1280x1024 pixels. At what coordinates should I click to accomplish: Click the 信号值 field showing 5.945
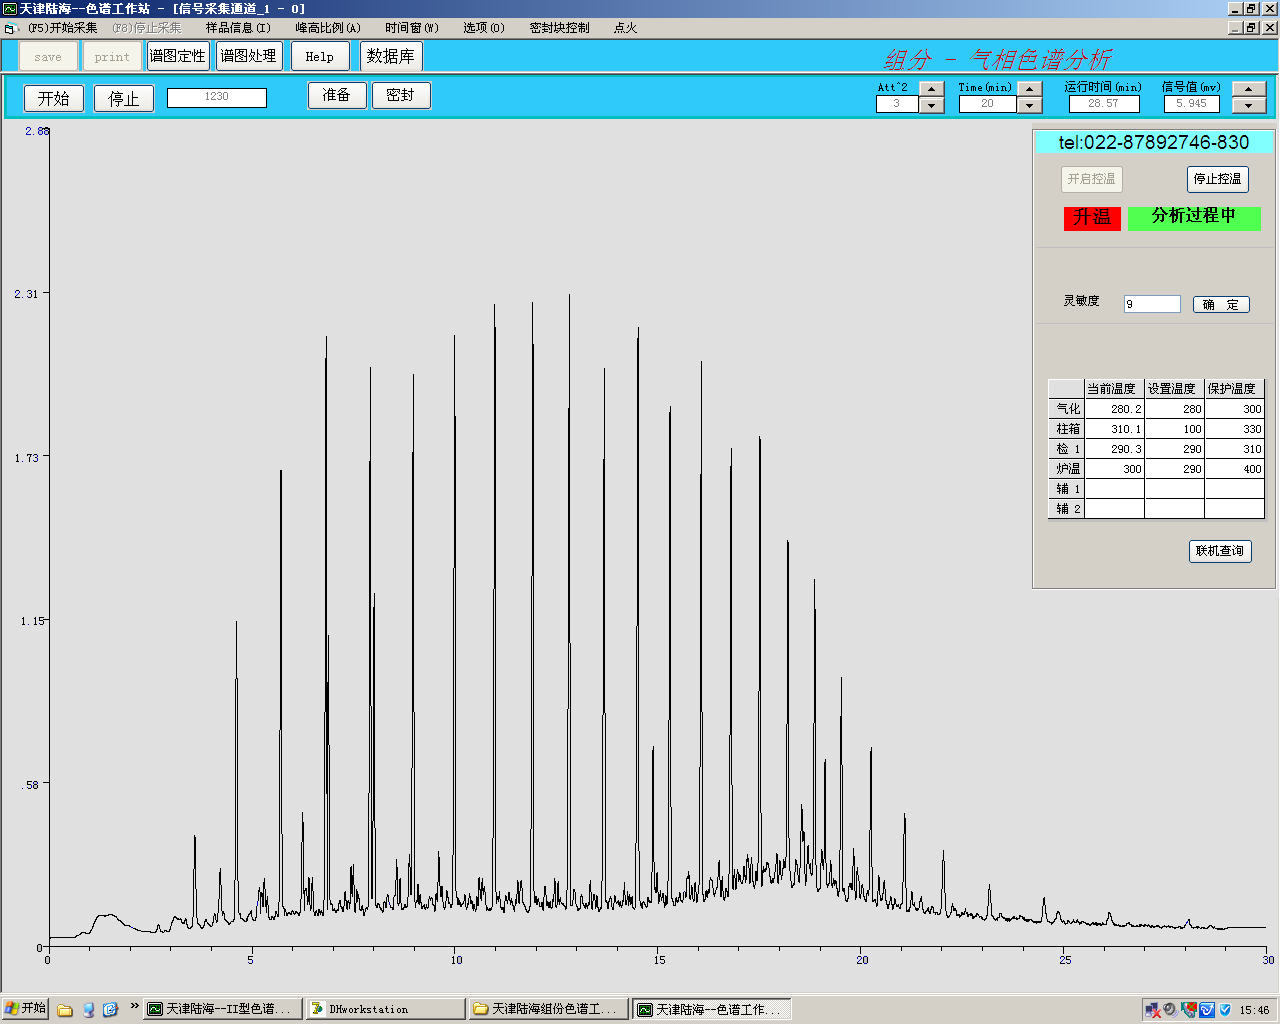pyautogui.click(x=1191, y=104)
